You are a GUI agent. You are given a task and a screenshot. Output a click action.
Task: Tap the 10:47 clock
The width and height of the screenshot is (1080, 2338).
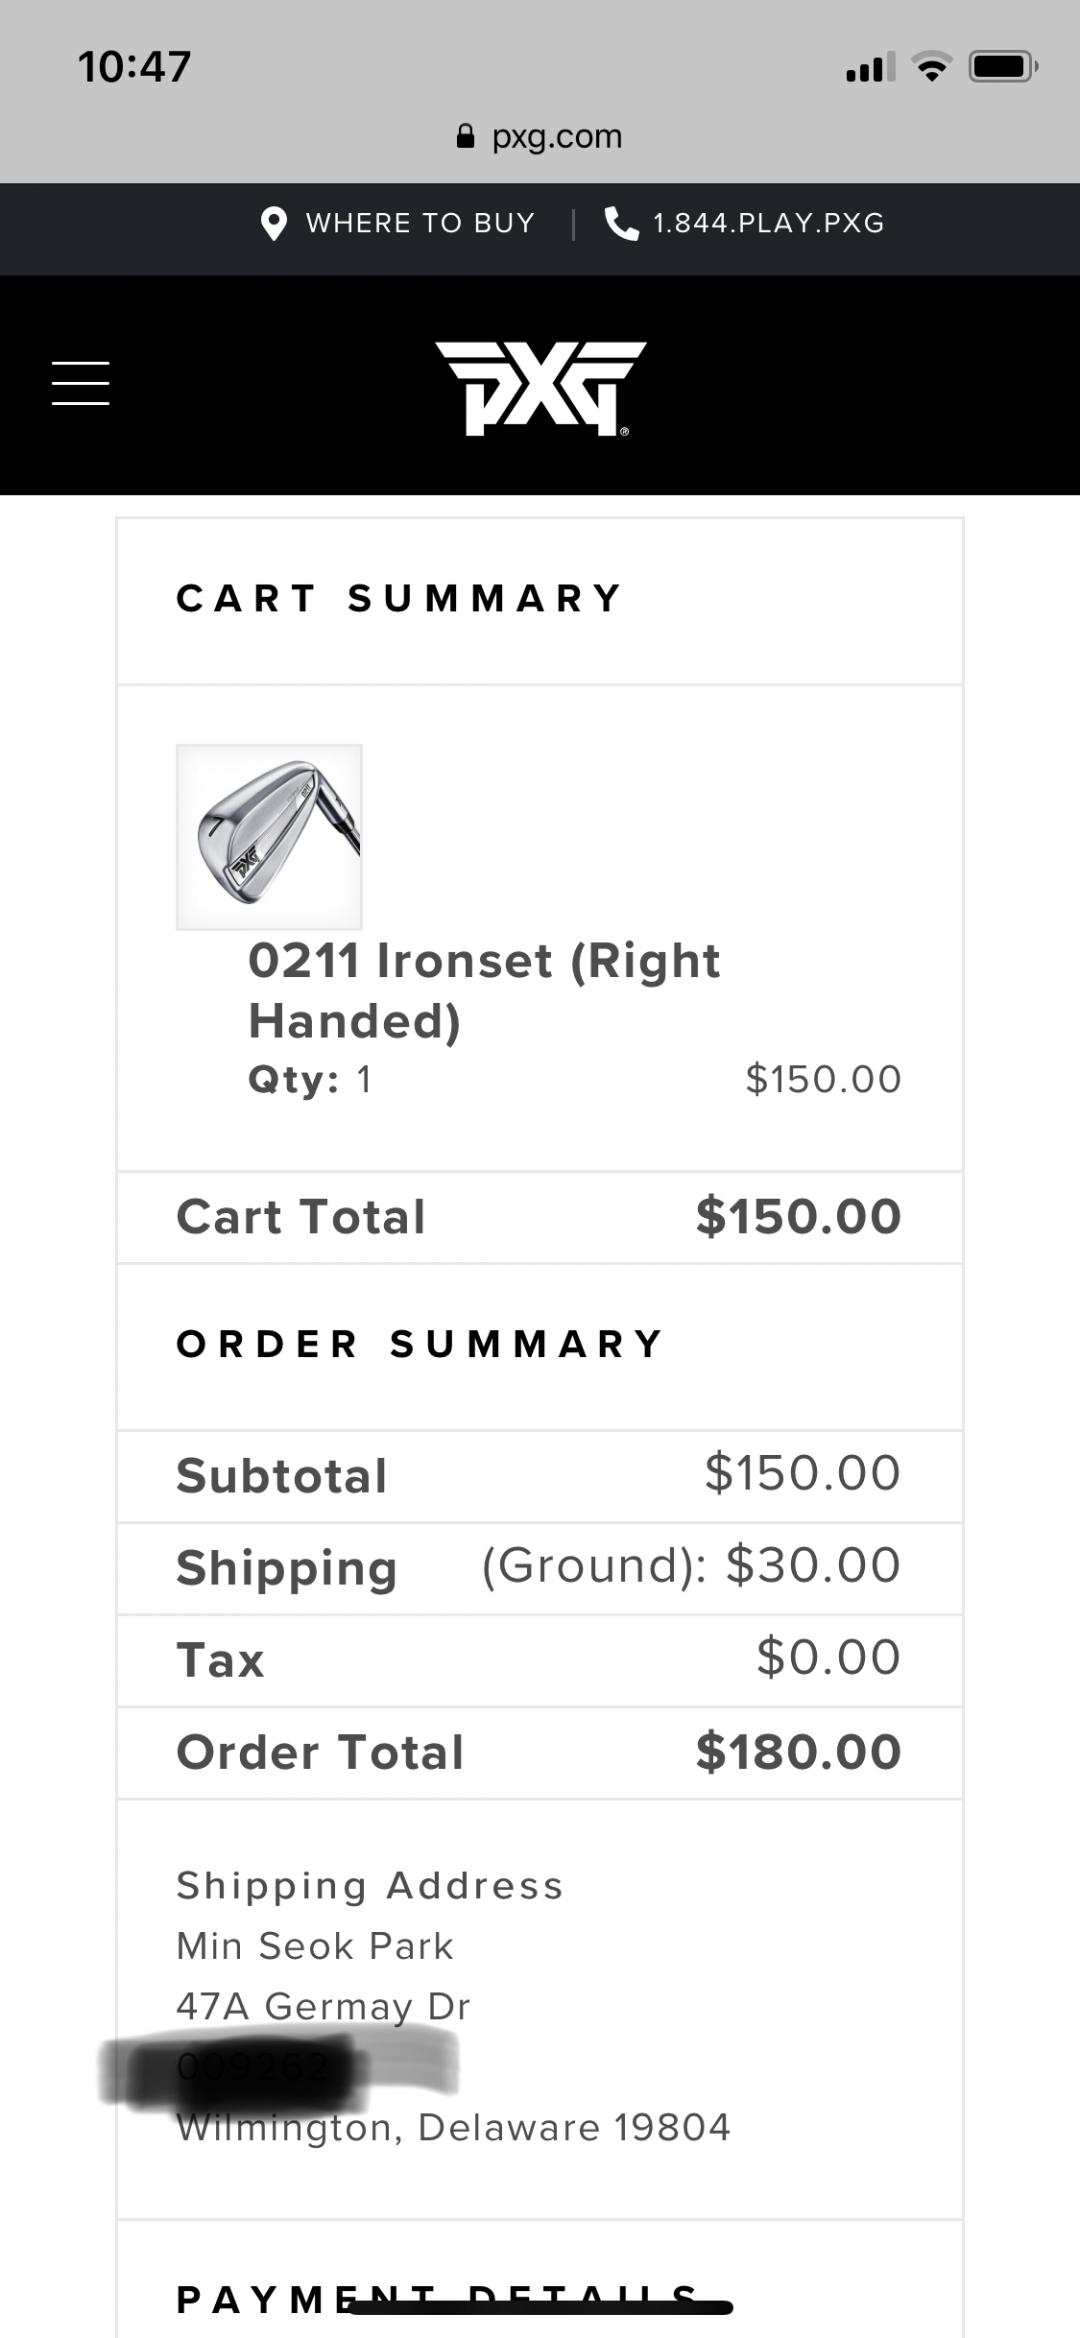tap(134, 67)
